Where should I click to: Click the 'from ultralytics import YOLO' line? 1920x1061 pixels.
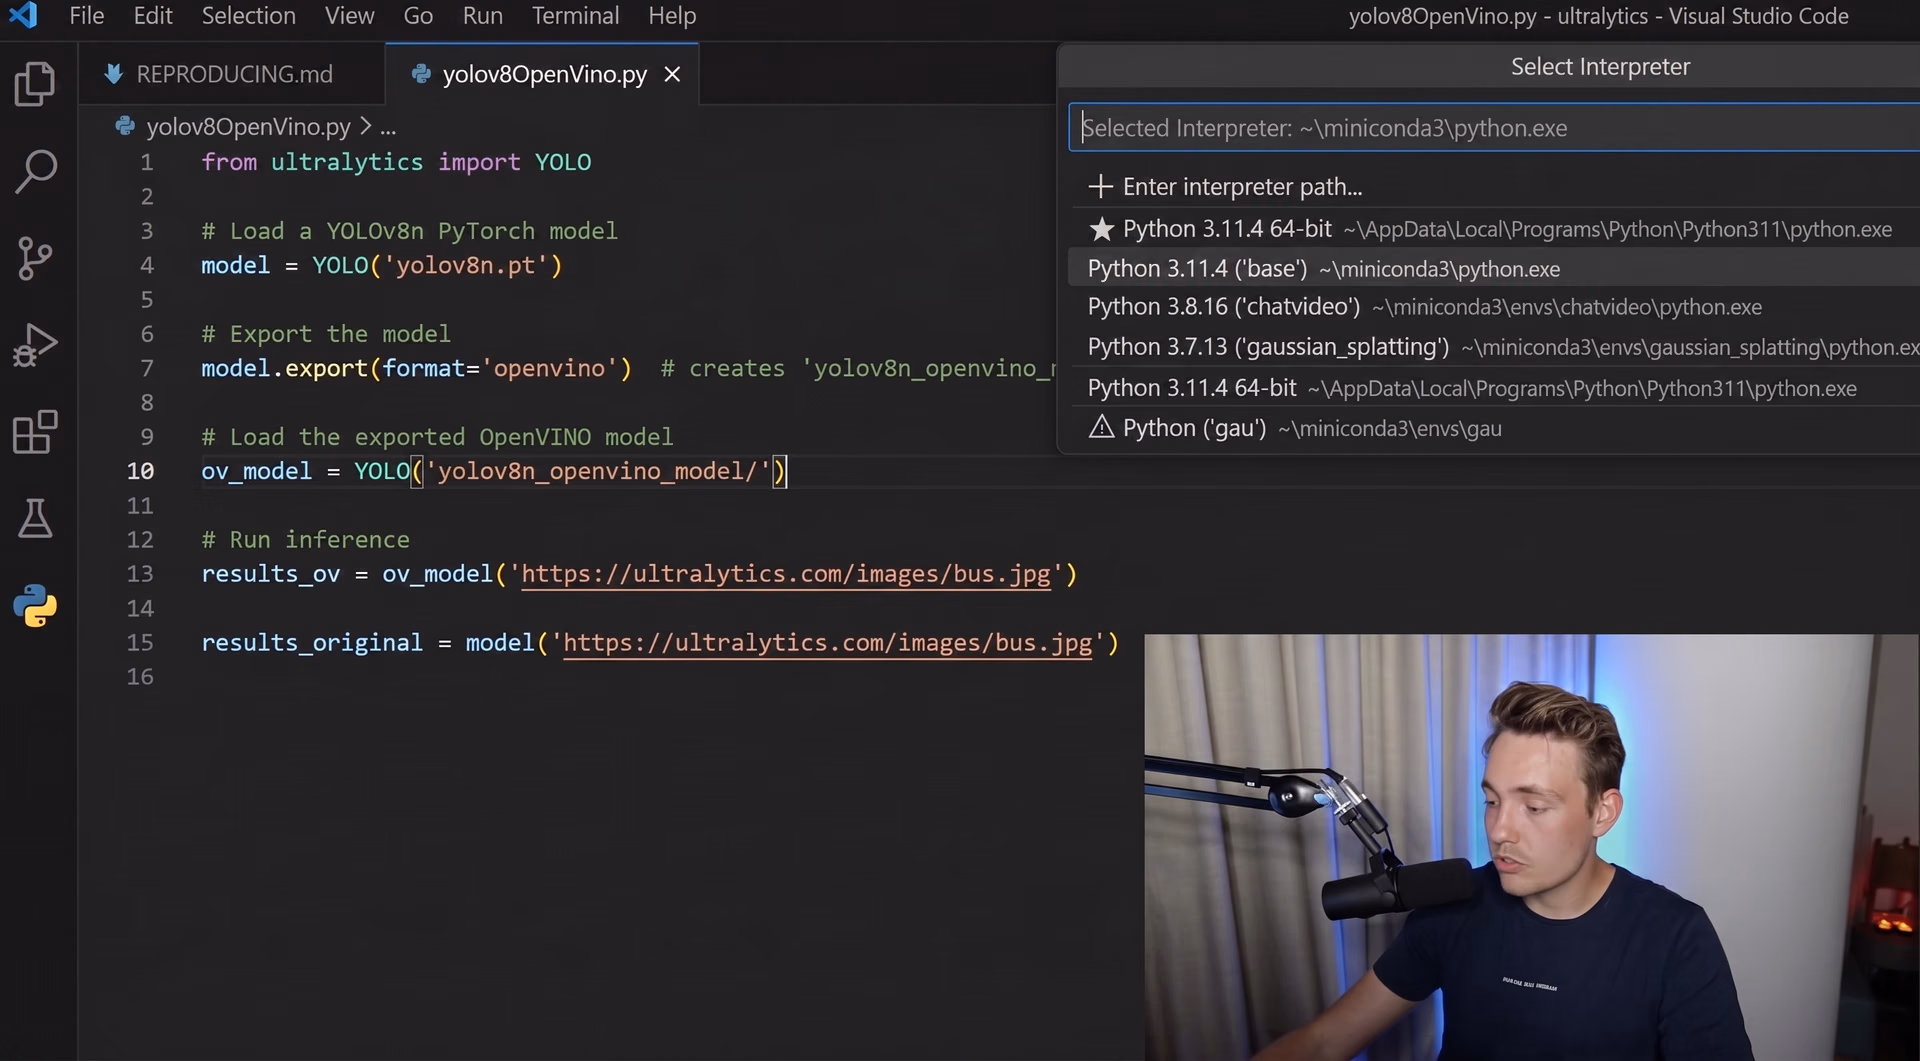(x=396, y=162)
